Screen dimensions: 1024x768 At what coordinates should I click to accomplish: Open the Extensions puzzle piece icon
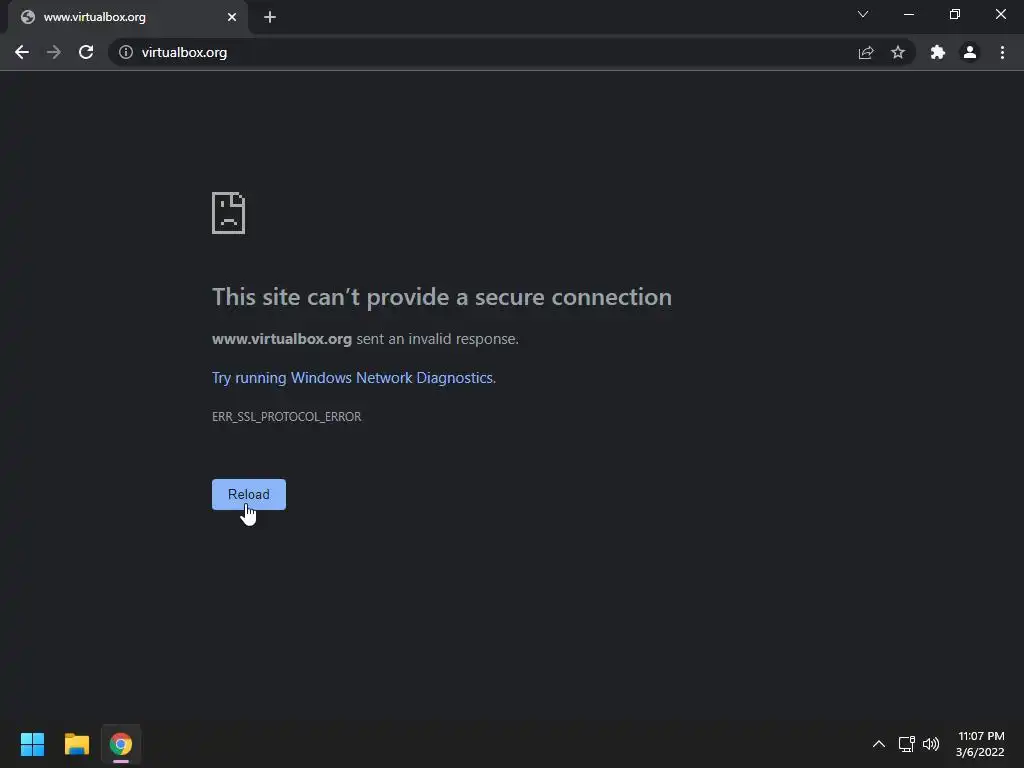938,52
